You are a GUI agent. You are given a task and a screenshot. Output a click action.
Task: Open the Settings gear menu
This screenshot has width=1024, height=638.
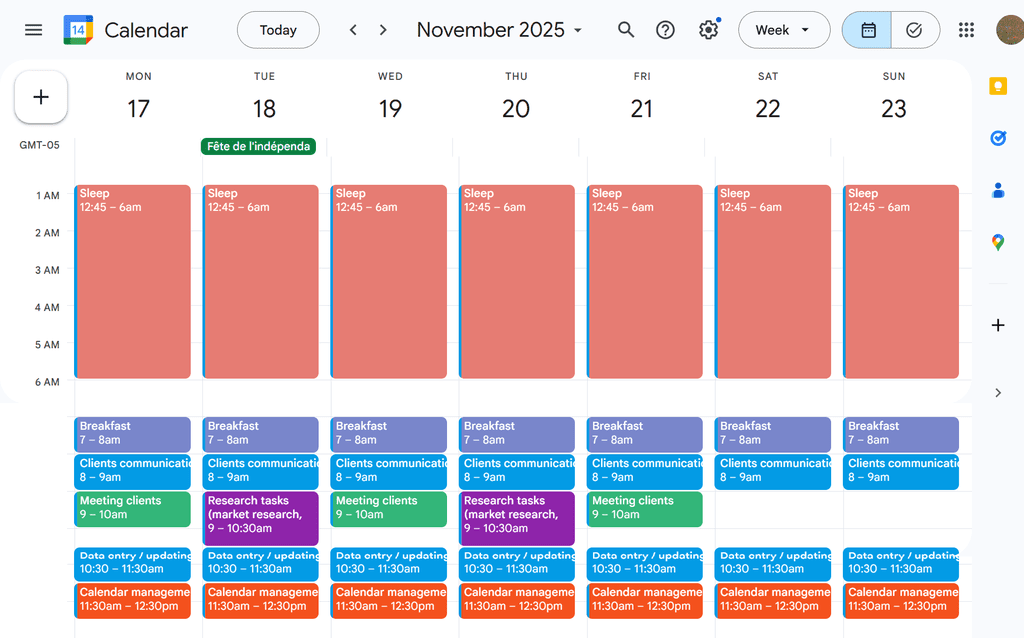[x=708, y=30]
